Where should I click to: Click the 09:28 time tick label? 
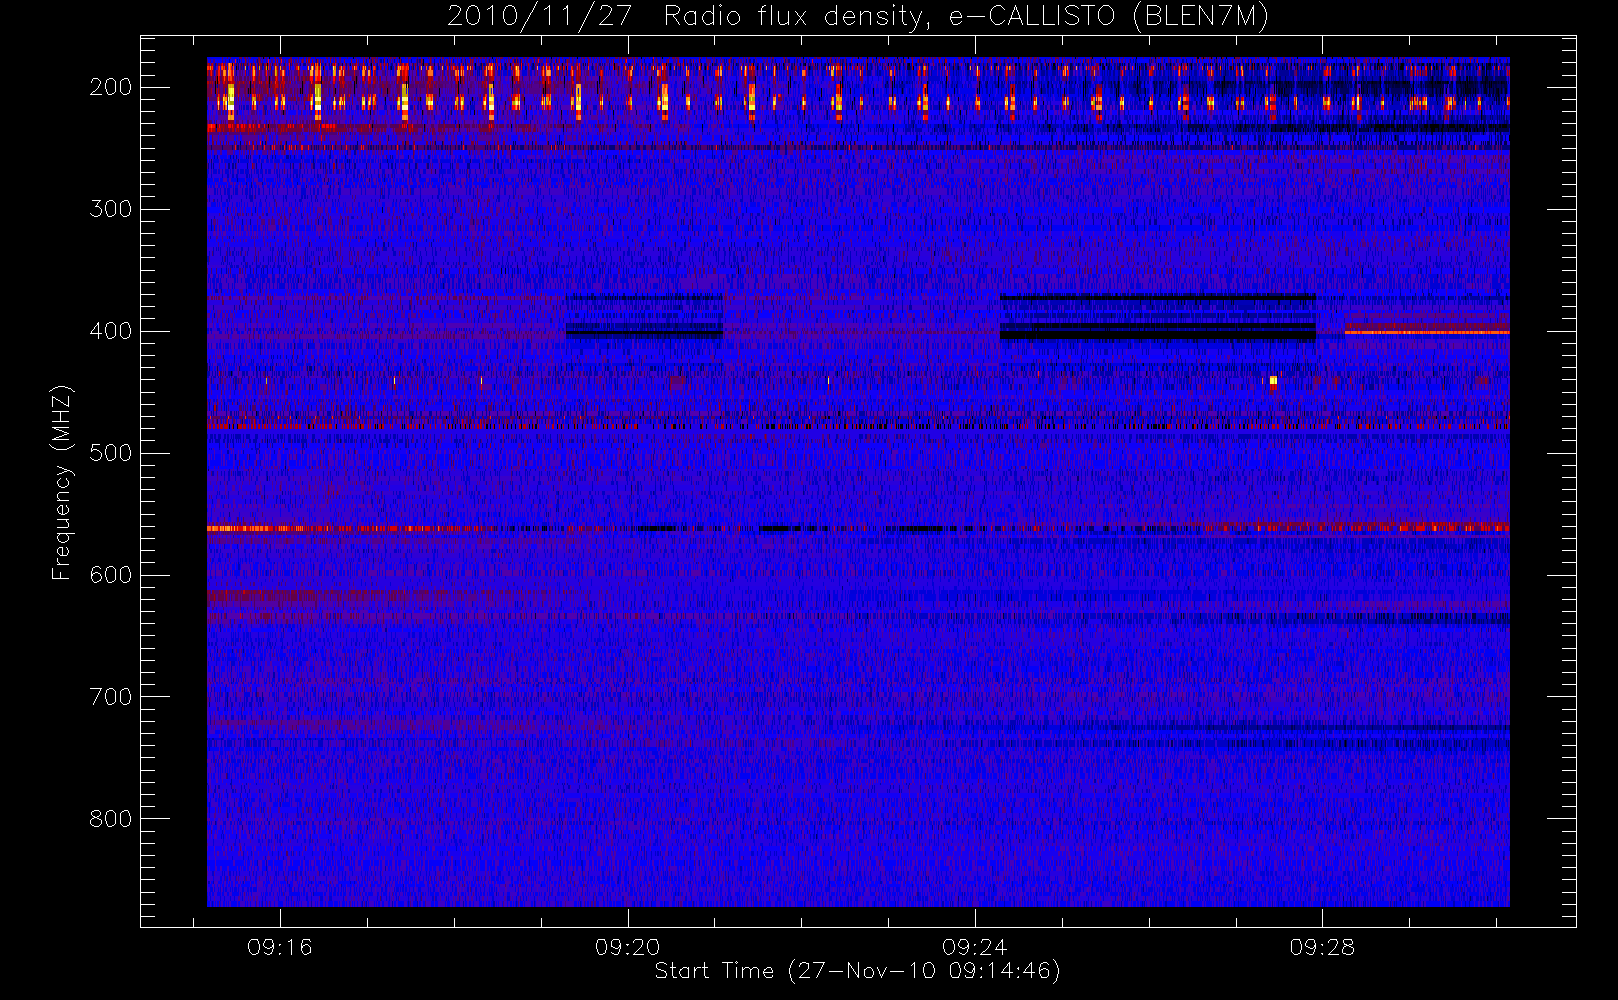1321,947
